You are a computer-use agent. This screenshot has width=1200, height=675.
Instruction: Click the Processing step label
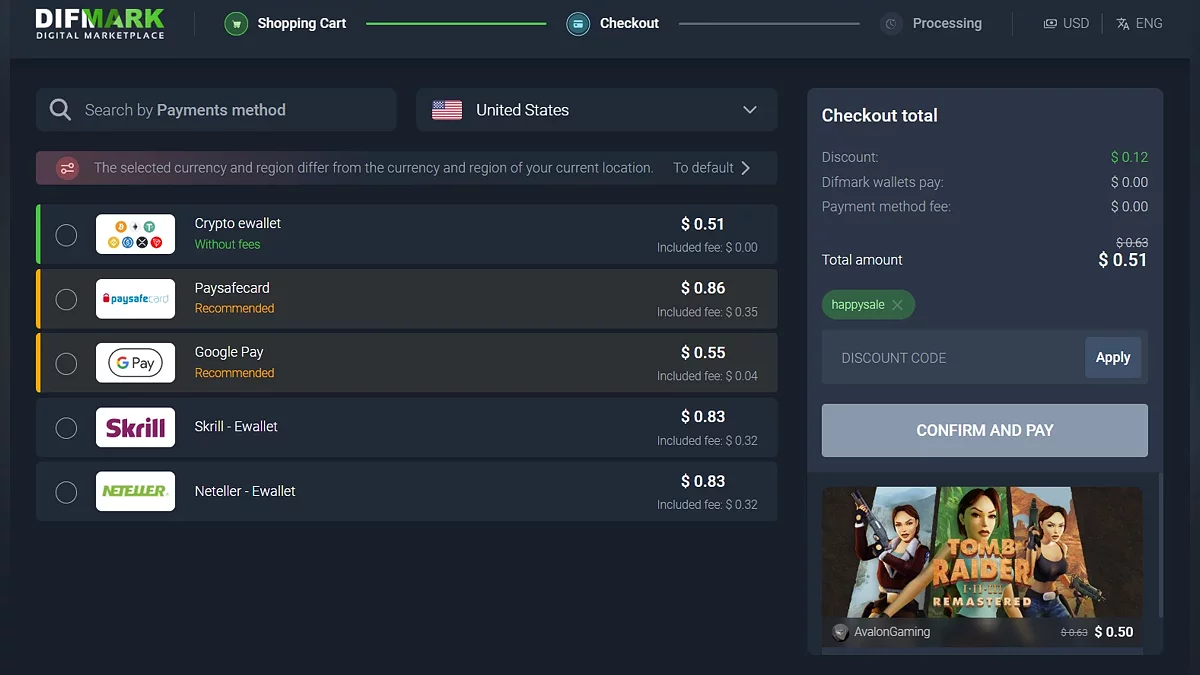(x=946, y=23)
